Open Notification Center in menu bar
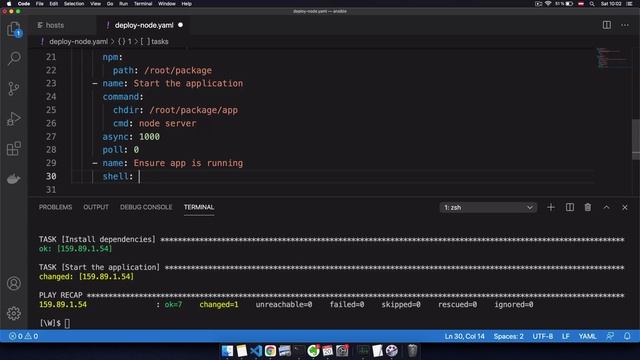Viewport: 640px width, 360px height. pos(630,4)
